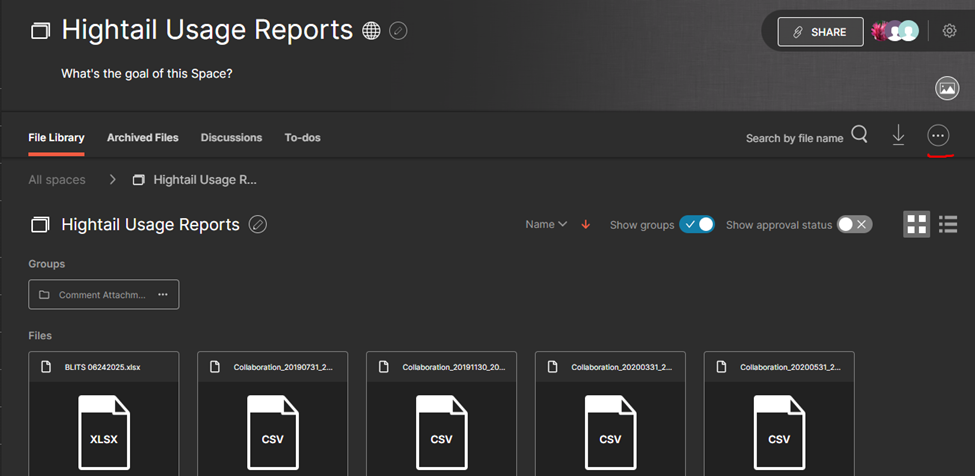Viewport: 975px width, 476px height.
Task: Click the Hightail Usage R... breadcrumb link
Action: click(205, 180)
